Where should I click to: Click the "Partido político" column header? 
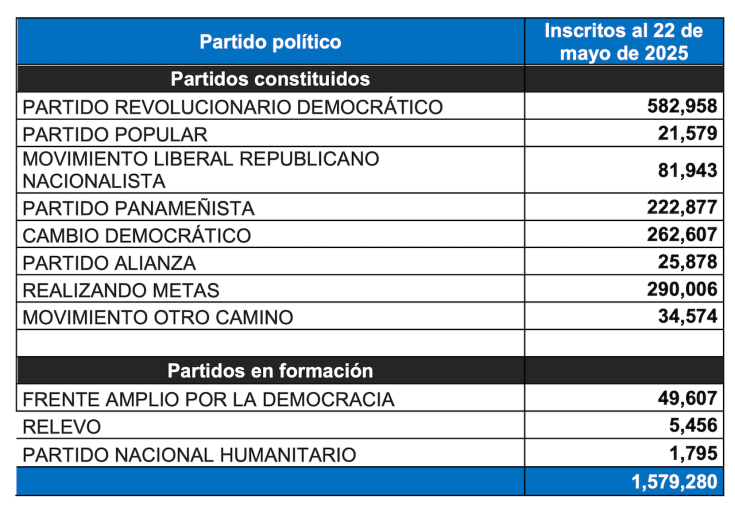point(270,42)
